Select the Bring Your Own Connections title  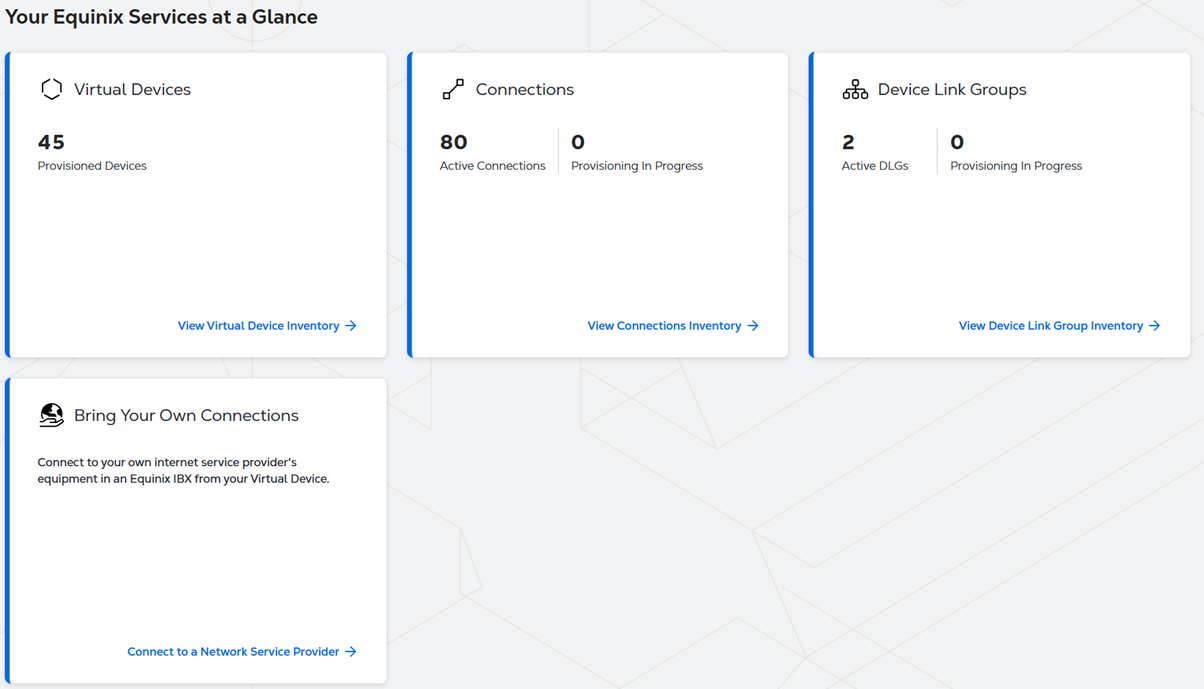pos(186,415)
